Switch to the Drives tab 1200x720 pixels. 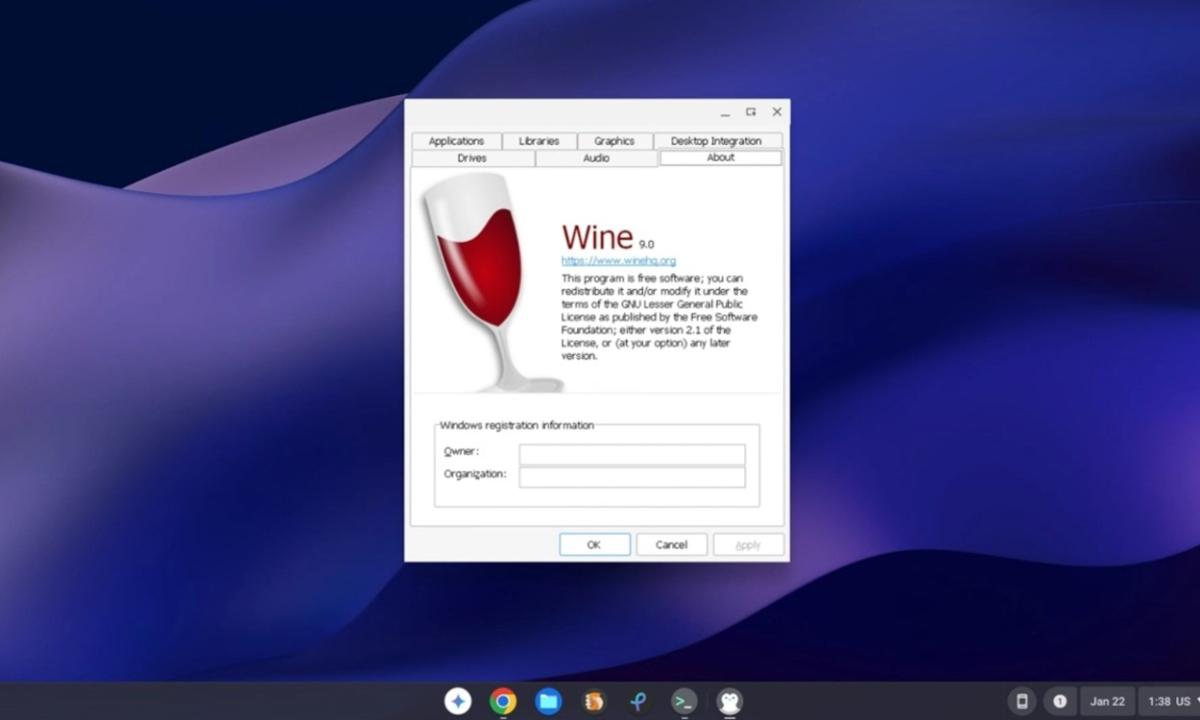click(x=471, y=158)
